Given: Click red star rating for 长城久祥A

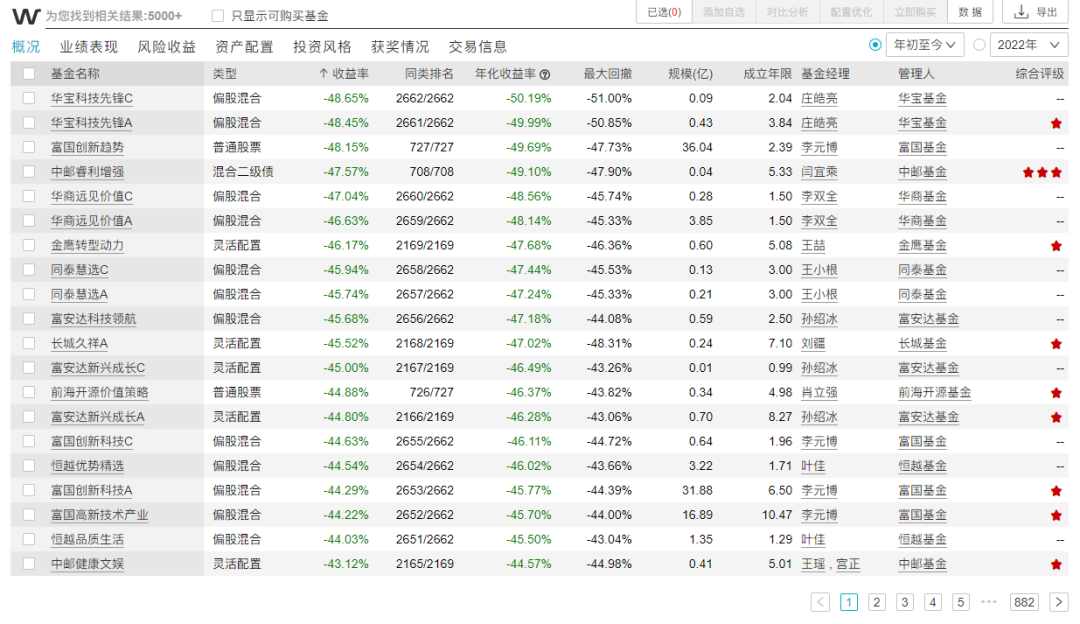Looking at the screenshot, I should pyautogui.click(x=1056, y=344).
